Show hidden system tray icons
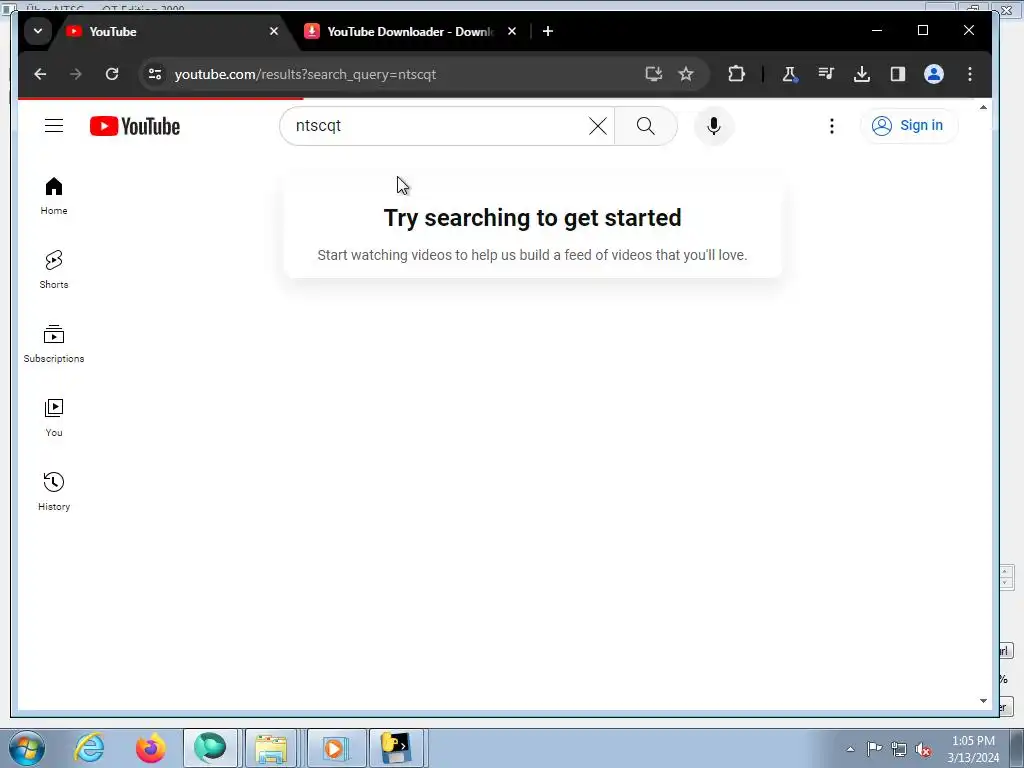The width and height of the screenshot is (1024, 768). coord(850,749)
